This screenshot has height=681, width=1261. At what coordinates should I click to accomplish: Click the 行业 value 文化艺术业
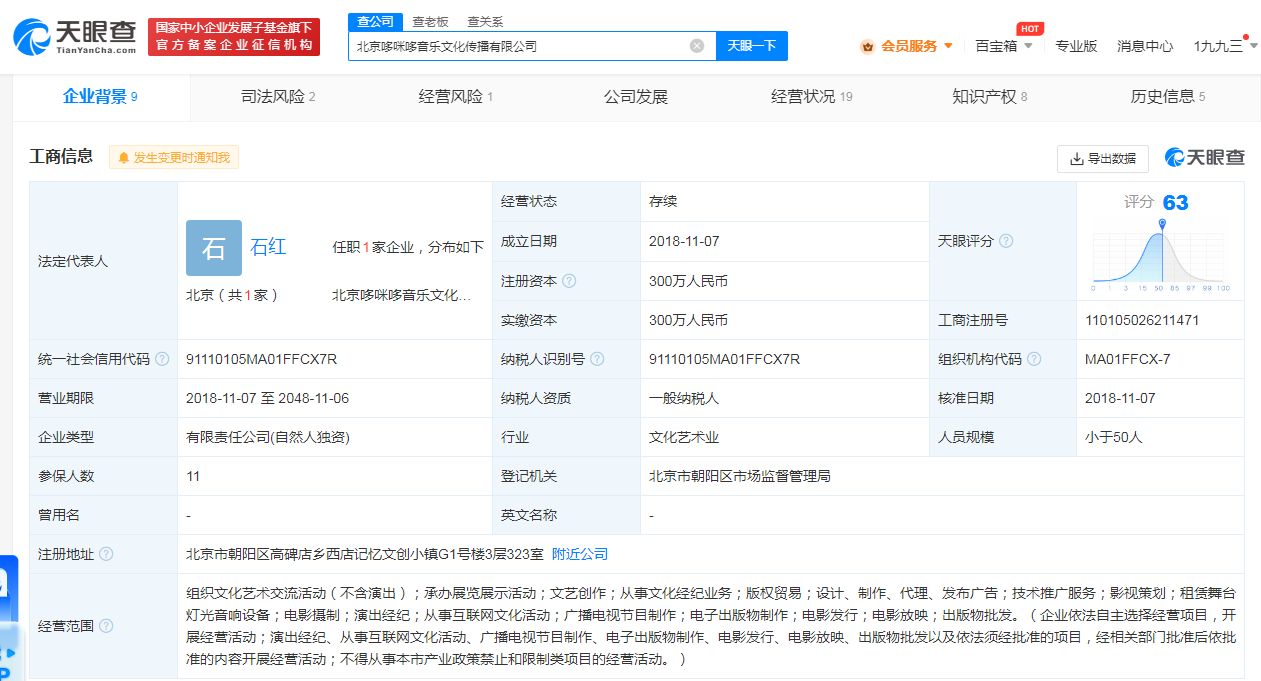click(684, 437)
